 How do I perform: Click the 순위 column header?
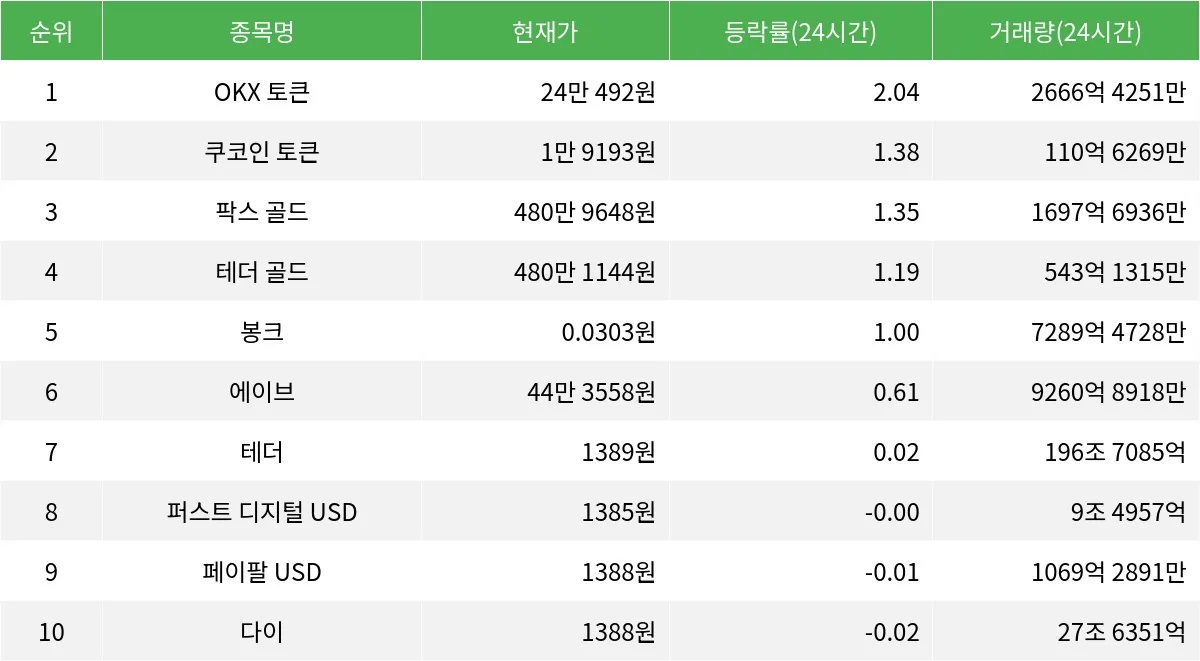tap(51, 31)
